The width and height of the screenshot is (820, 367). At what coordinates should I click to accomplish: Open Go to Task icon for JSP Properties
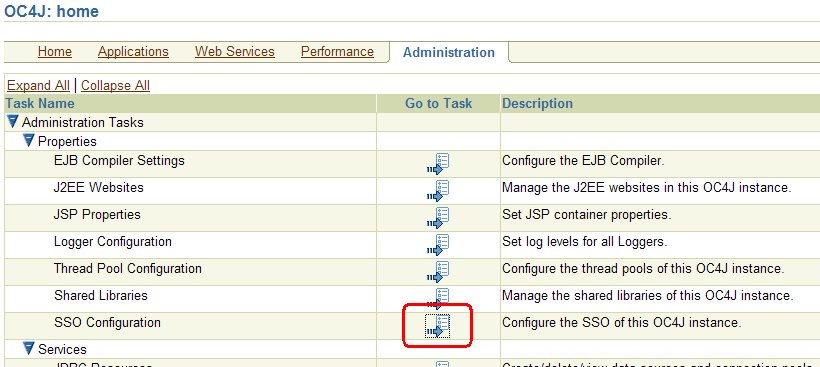pyautogui.click(x=438, y=218)
